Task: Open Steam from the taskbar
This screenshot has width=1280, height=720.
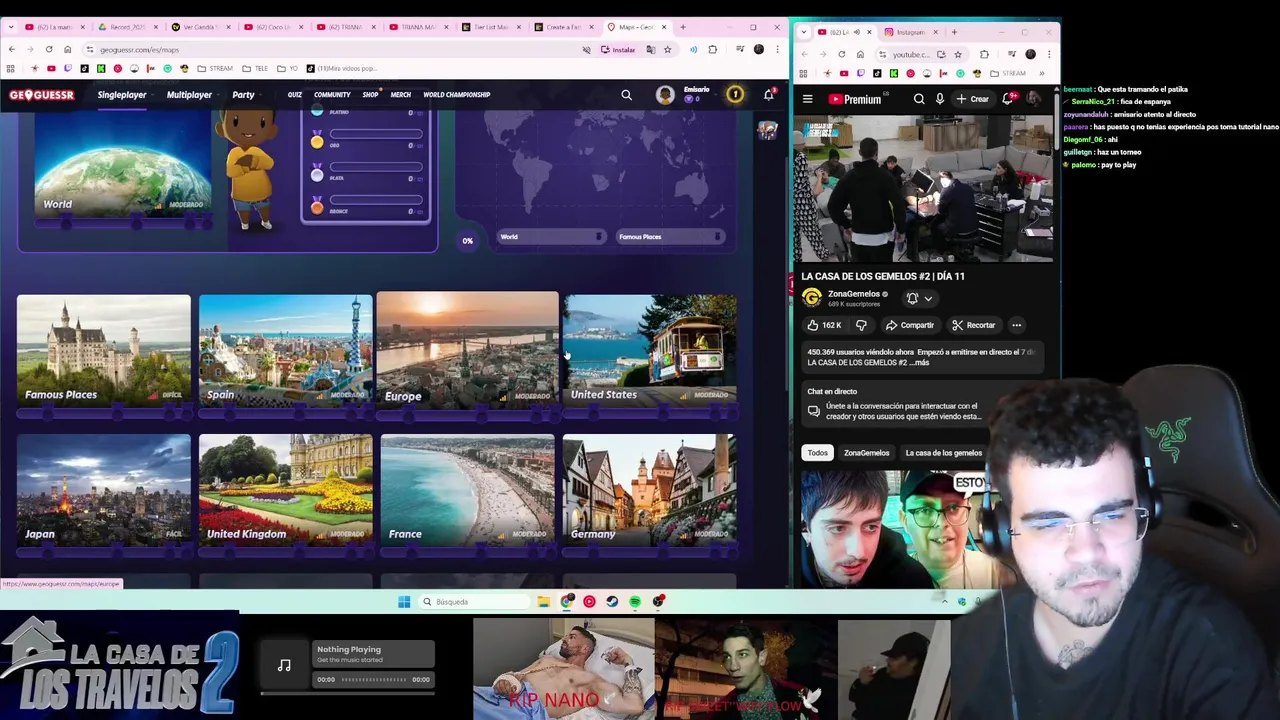Action: pyautogui.click(x=612, y=602)
